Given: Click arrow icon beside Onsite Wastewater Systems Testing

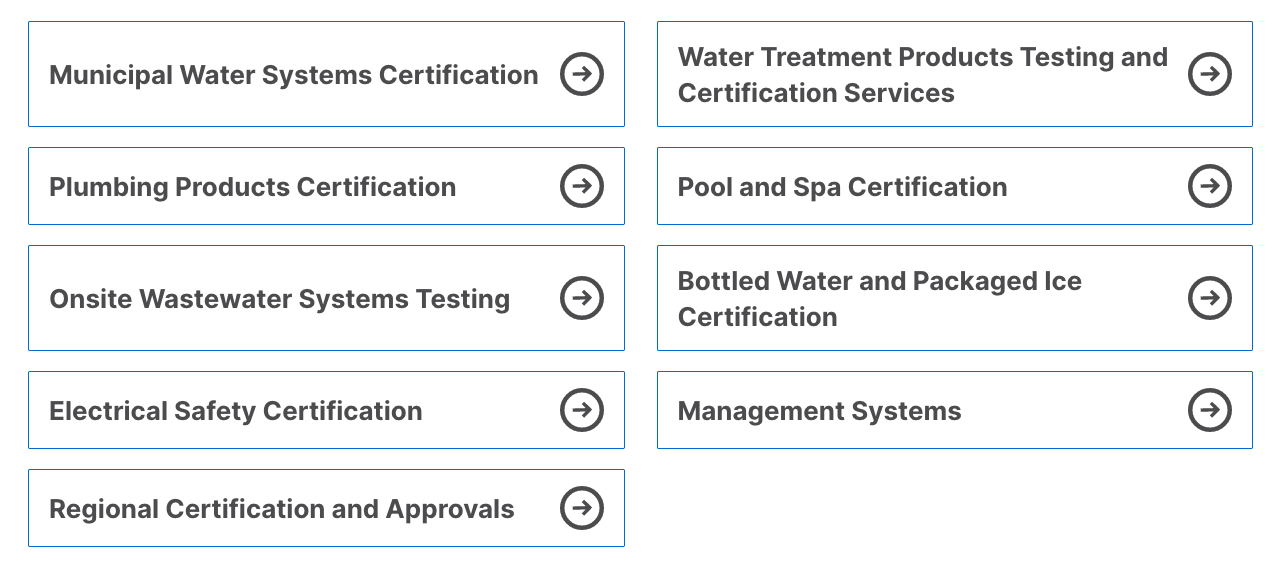Looking at the screenshot, I should [x=582, y=298].
